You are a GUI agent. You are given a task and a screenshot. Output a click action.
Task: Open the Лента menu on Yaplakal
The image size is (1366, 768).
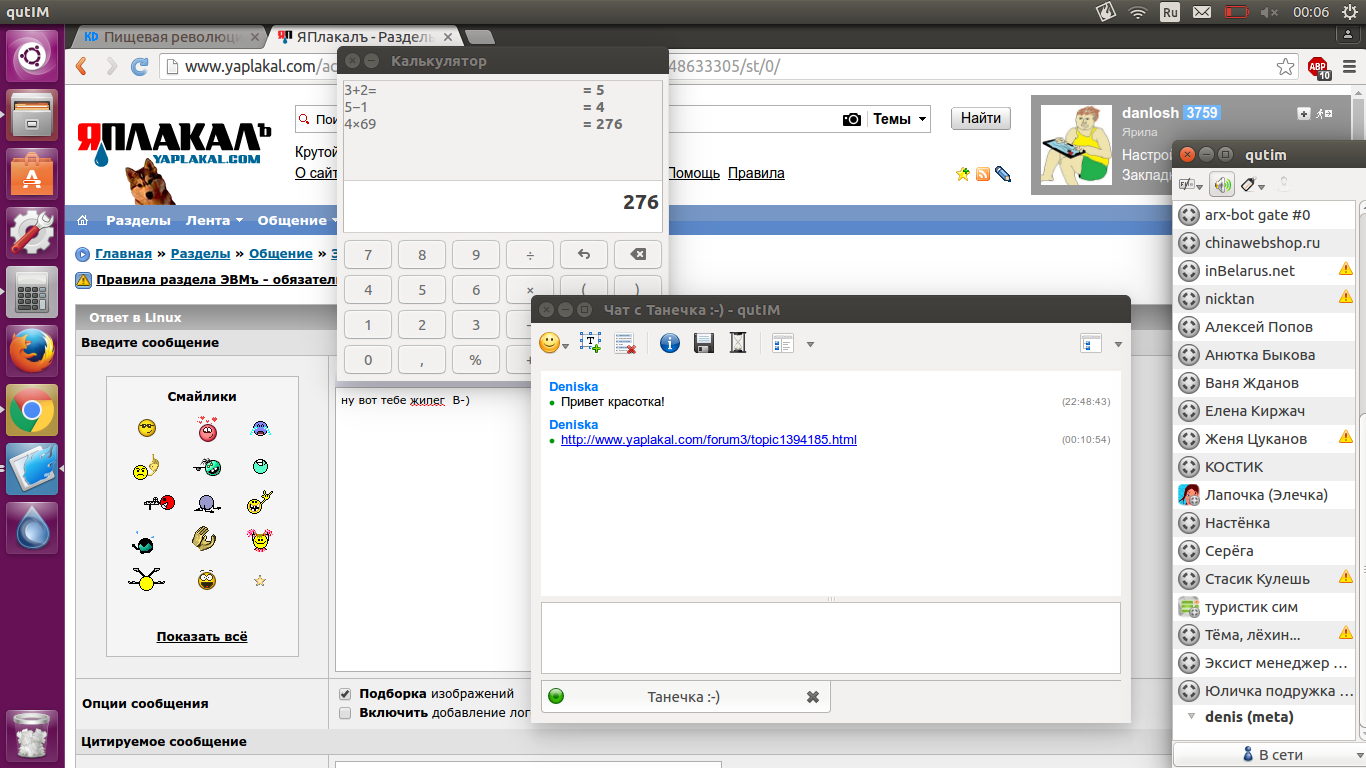[x=215, y=221]
